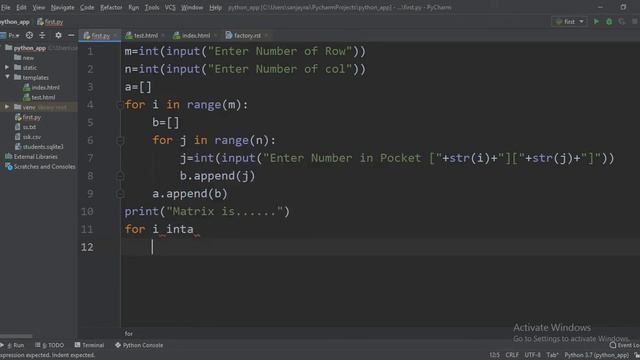
Task: Close the factory.rst editor tab
Action: point(266,36)
